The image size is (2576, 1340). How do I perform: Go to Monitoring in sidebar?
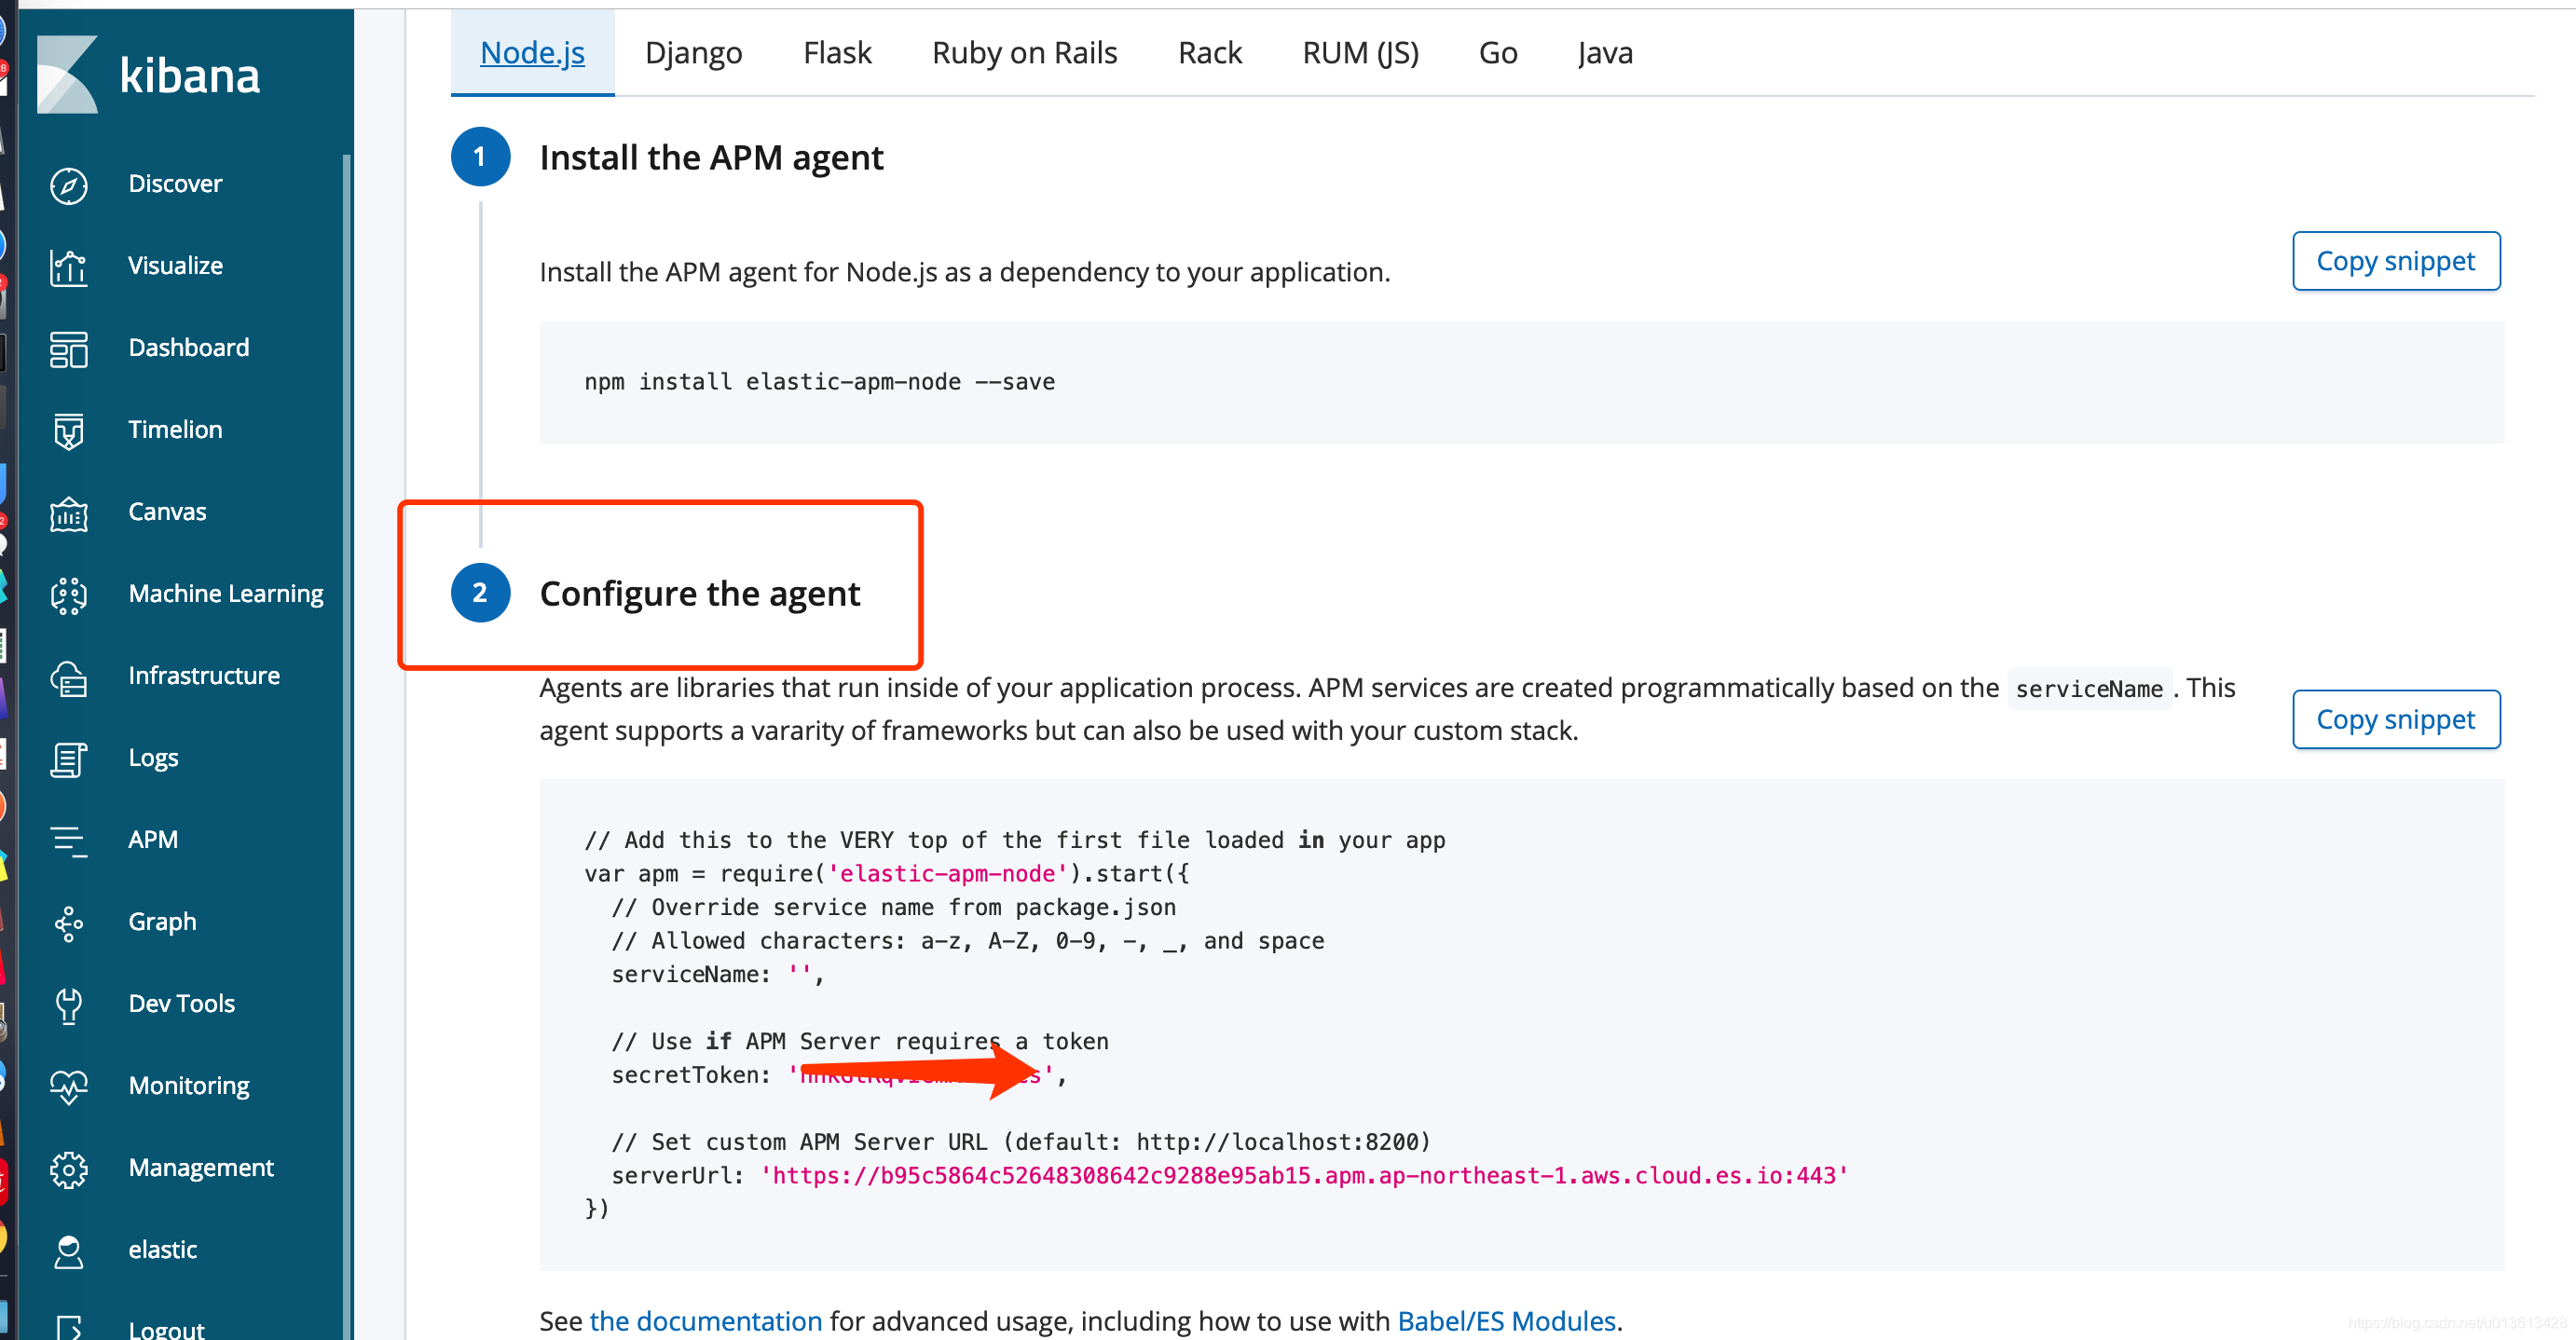(189, 1086)
